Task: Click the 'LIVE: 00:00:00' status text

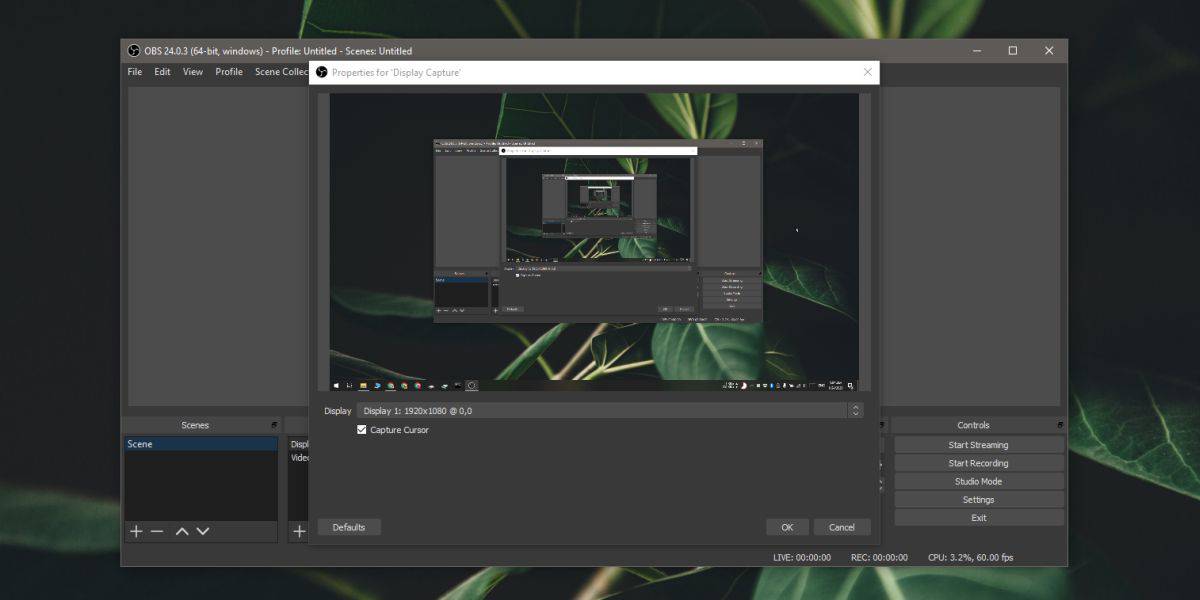Action: pyautogui.click(x=802, y=557)
